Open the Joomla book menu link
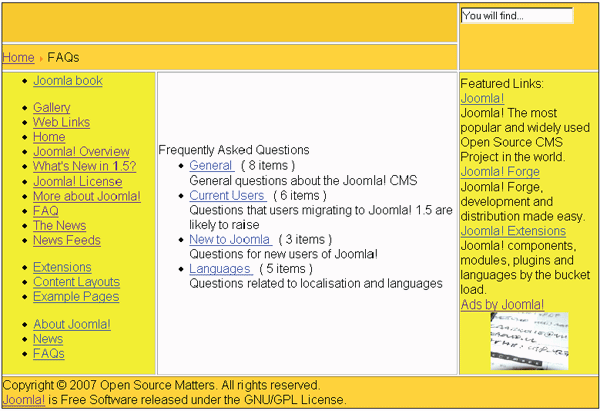The image size is (600, 411). tap(68, 81)
